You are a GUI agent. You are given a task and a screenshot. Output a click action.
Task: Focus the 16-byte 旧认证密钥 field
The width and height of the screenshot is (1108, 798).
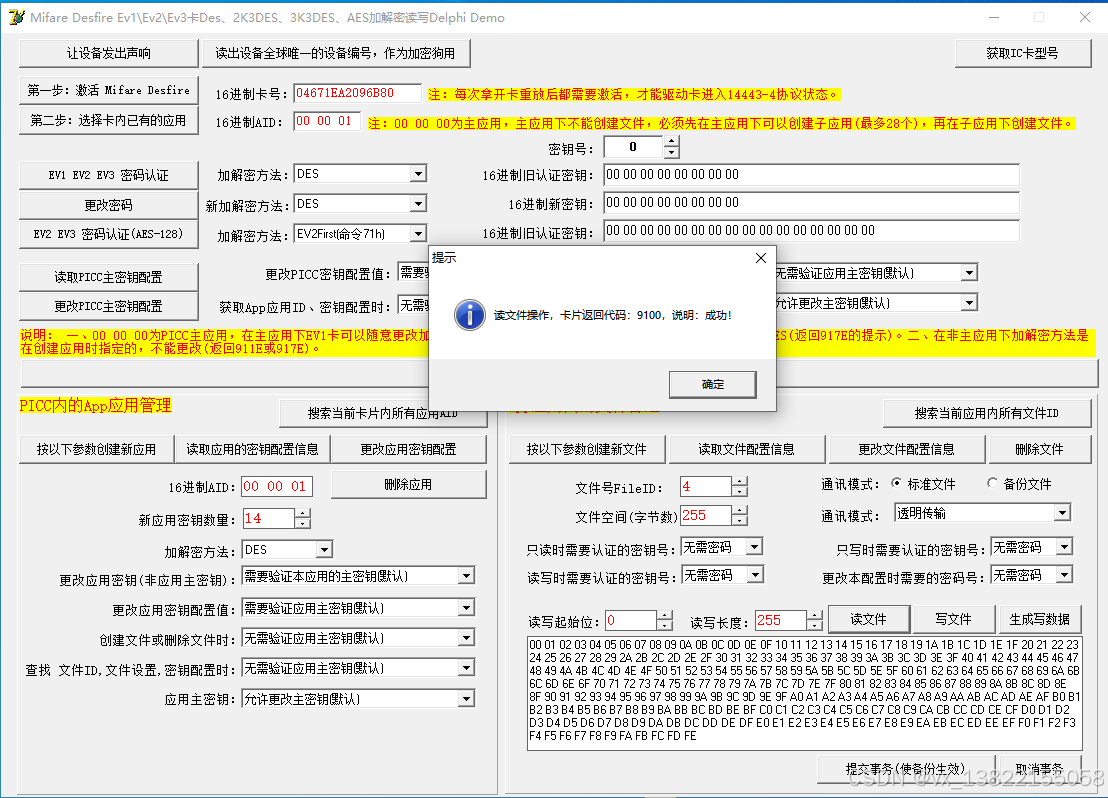[811, 231]
